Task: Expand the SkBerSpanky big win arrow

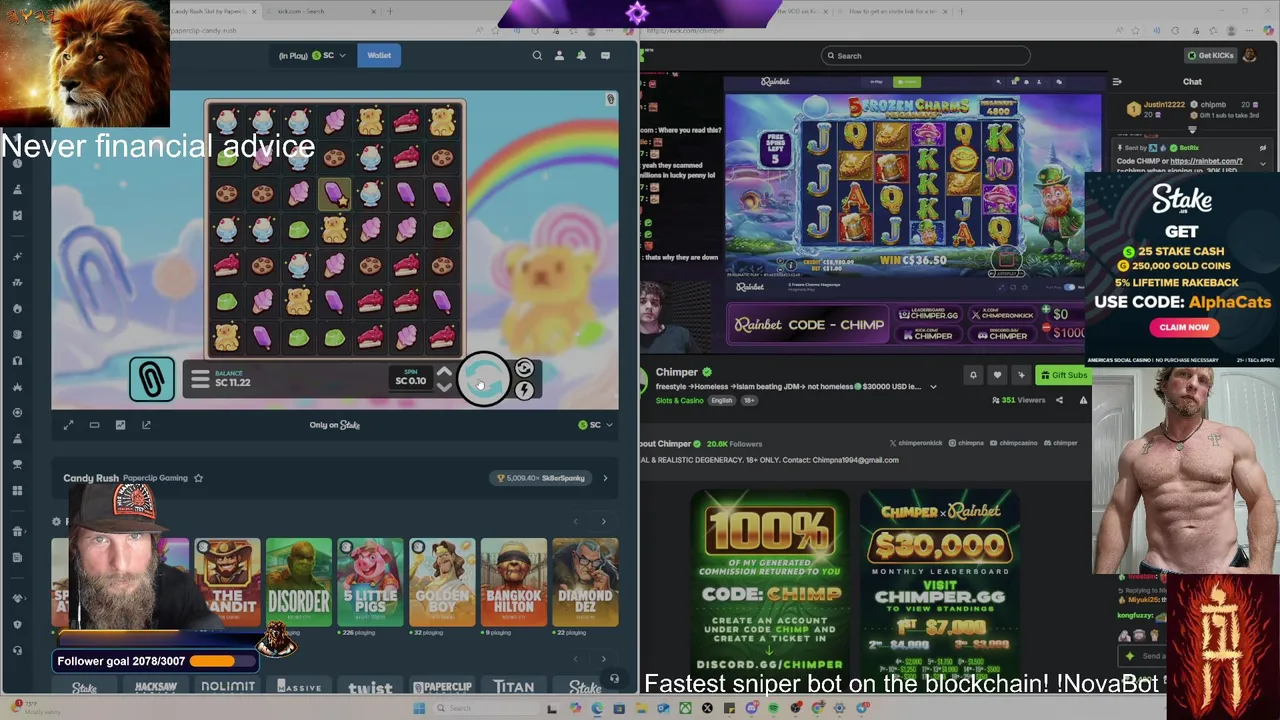Action: coord(605,478)
